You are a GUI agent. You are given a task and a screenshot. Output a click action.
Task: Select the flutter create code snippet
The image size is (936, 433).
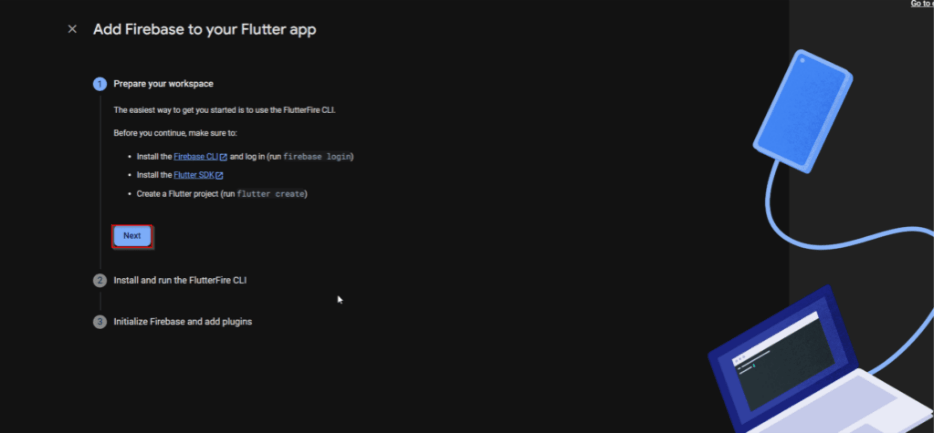click(271, 194)
